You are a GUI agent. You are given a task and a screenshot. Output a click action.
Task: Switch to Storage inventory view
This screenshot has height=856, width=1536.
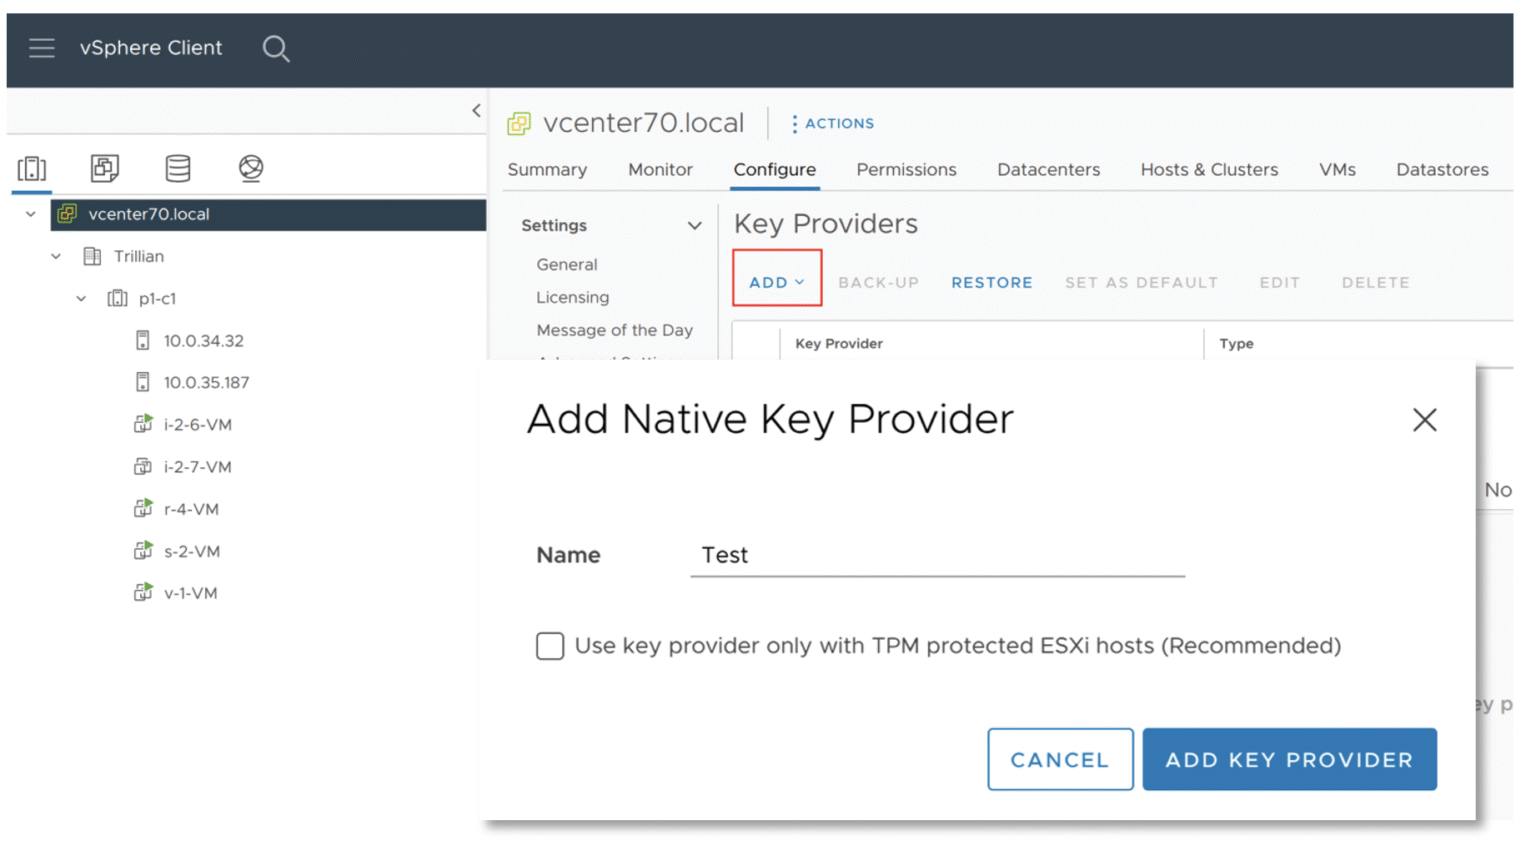pyautogui.click(x=178, y=168)
